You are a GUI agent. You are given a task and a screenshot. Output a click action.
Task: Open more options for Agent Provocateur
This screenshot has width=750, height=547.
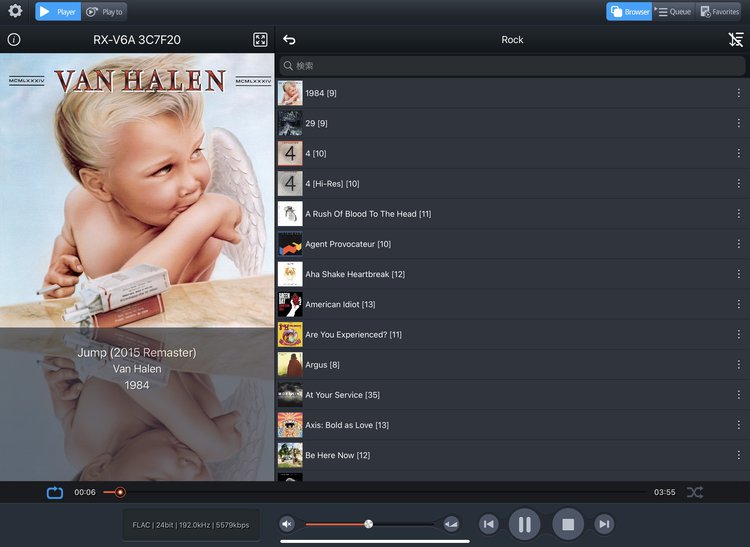pyautogui.click(x=739, y=243)
